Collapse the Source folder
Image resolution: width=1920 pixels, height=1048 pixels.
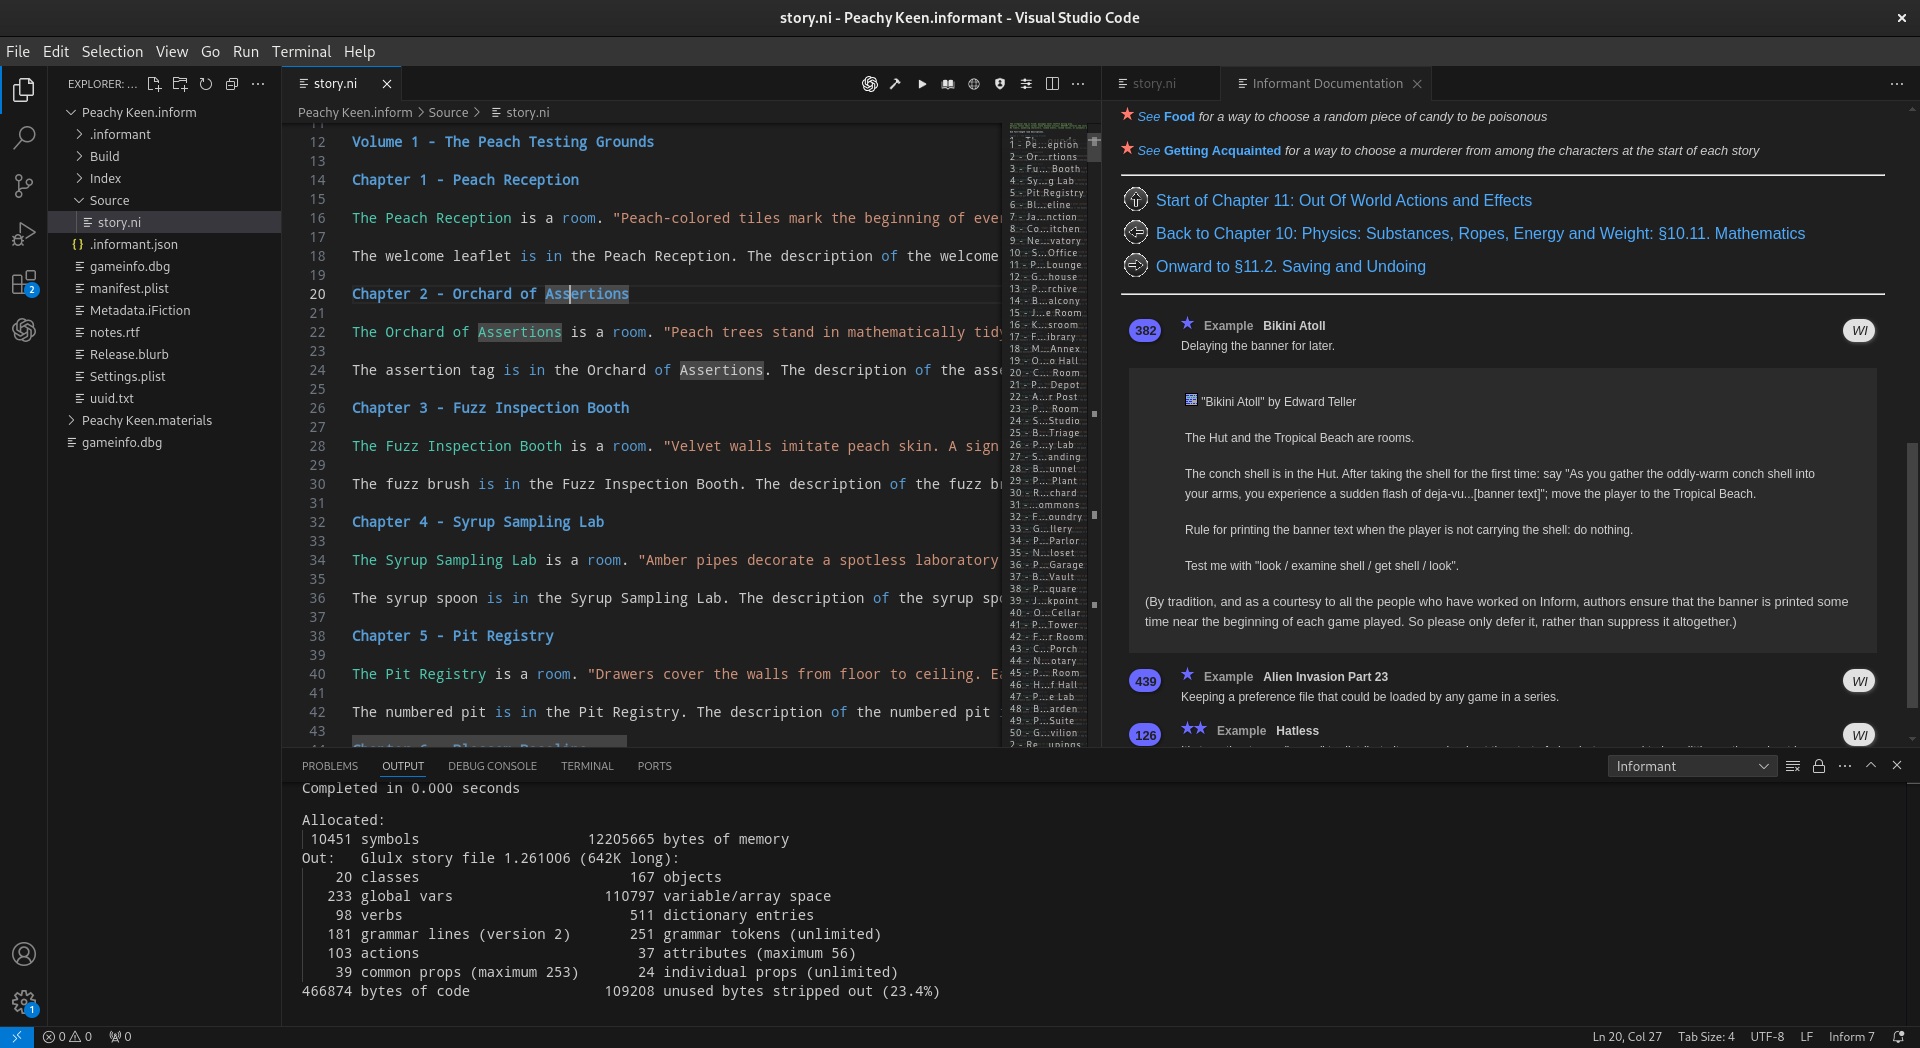164,200
